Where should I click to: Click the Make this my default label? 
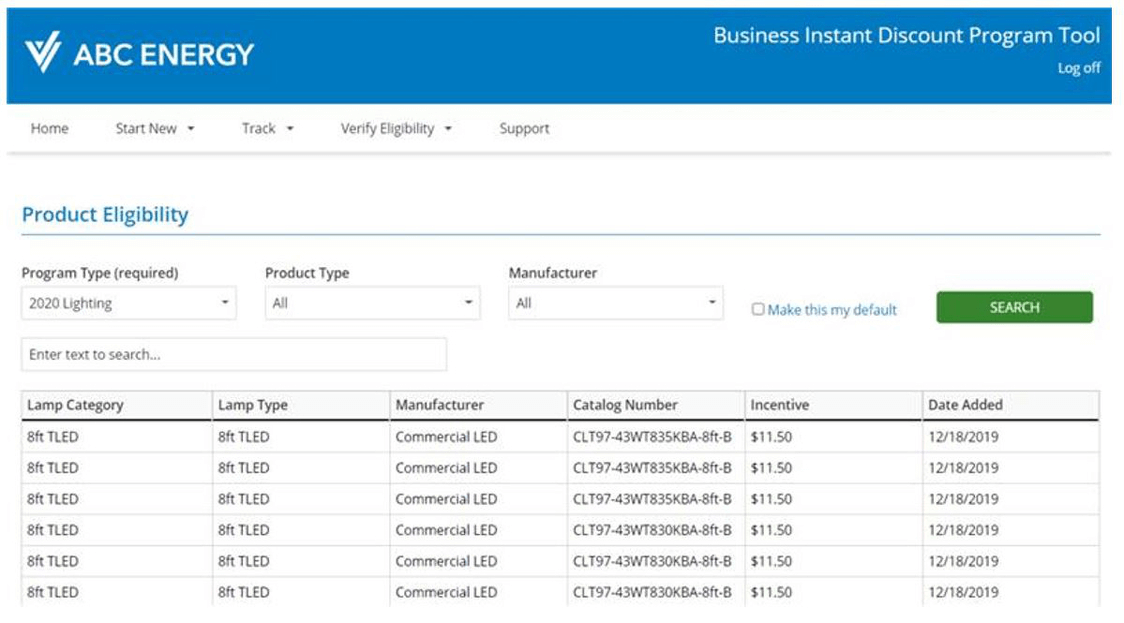pyautogui.click(x=832, y=310)
